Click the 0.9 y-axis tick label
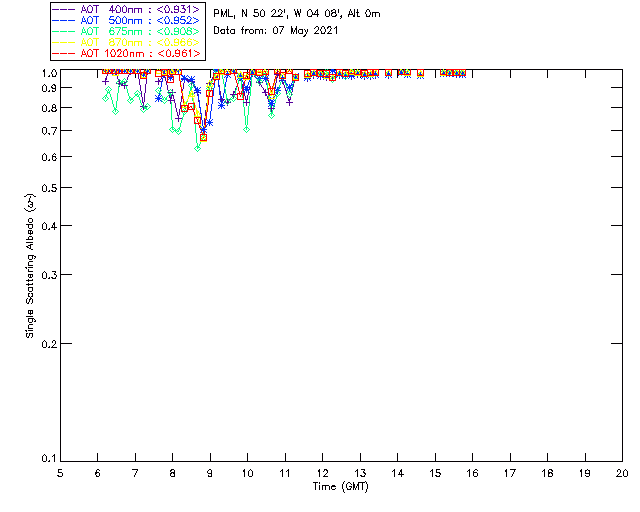 coord(49,88)
